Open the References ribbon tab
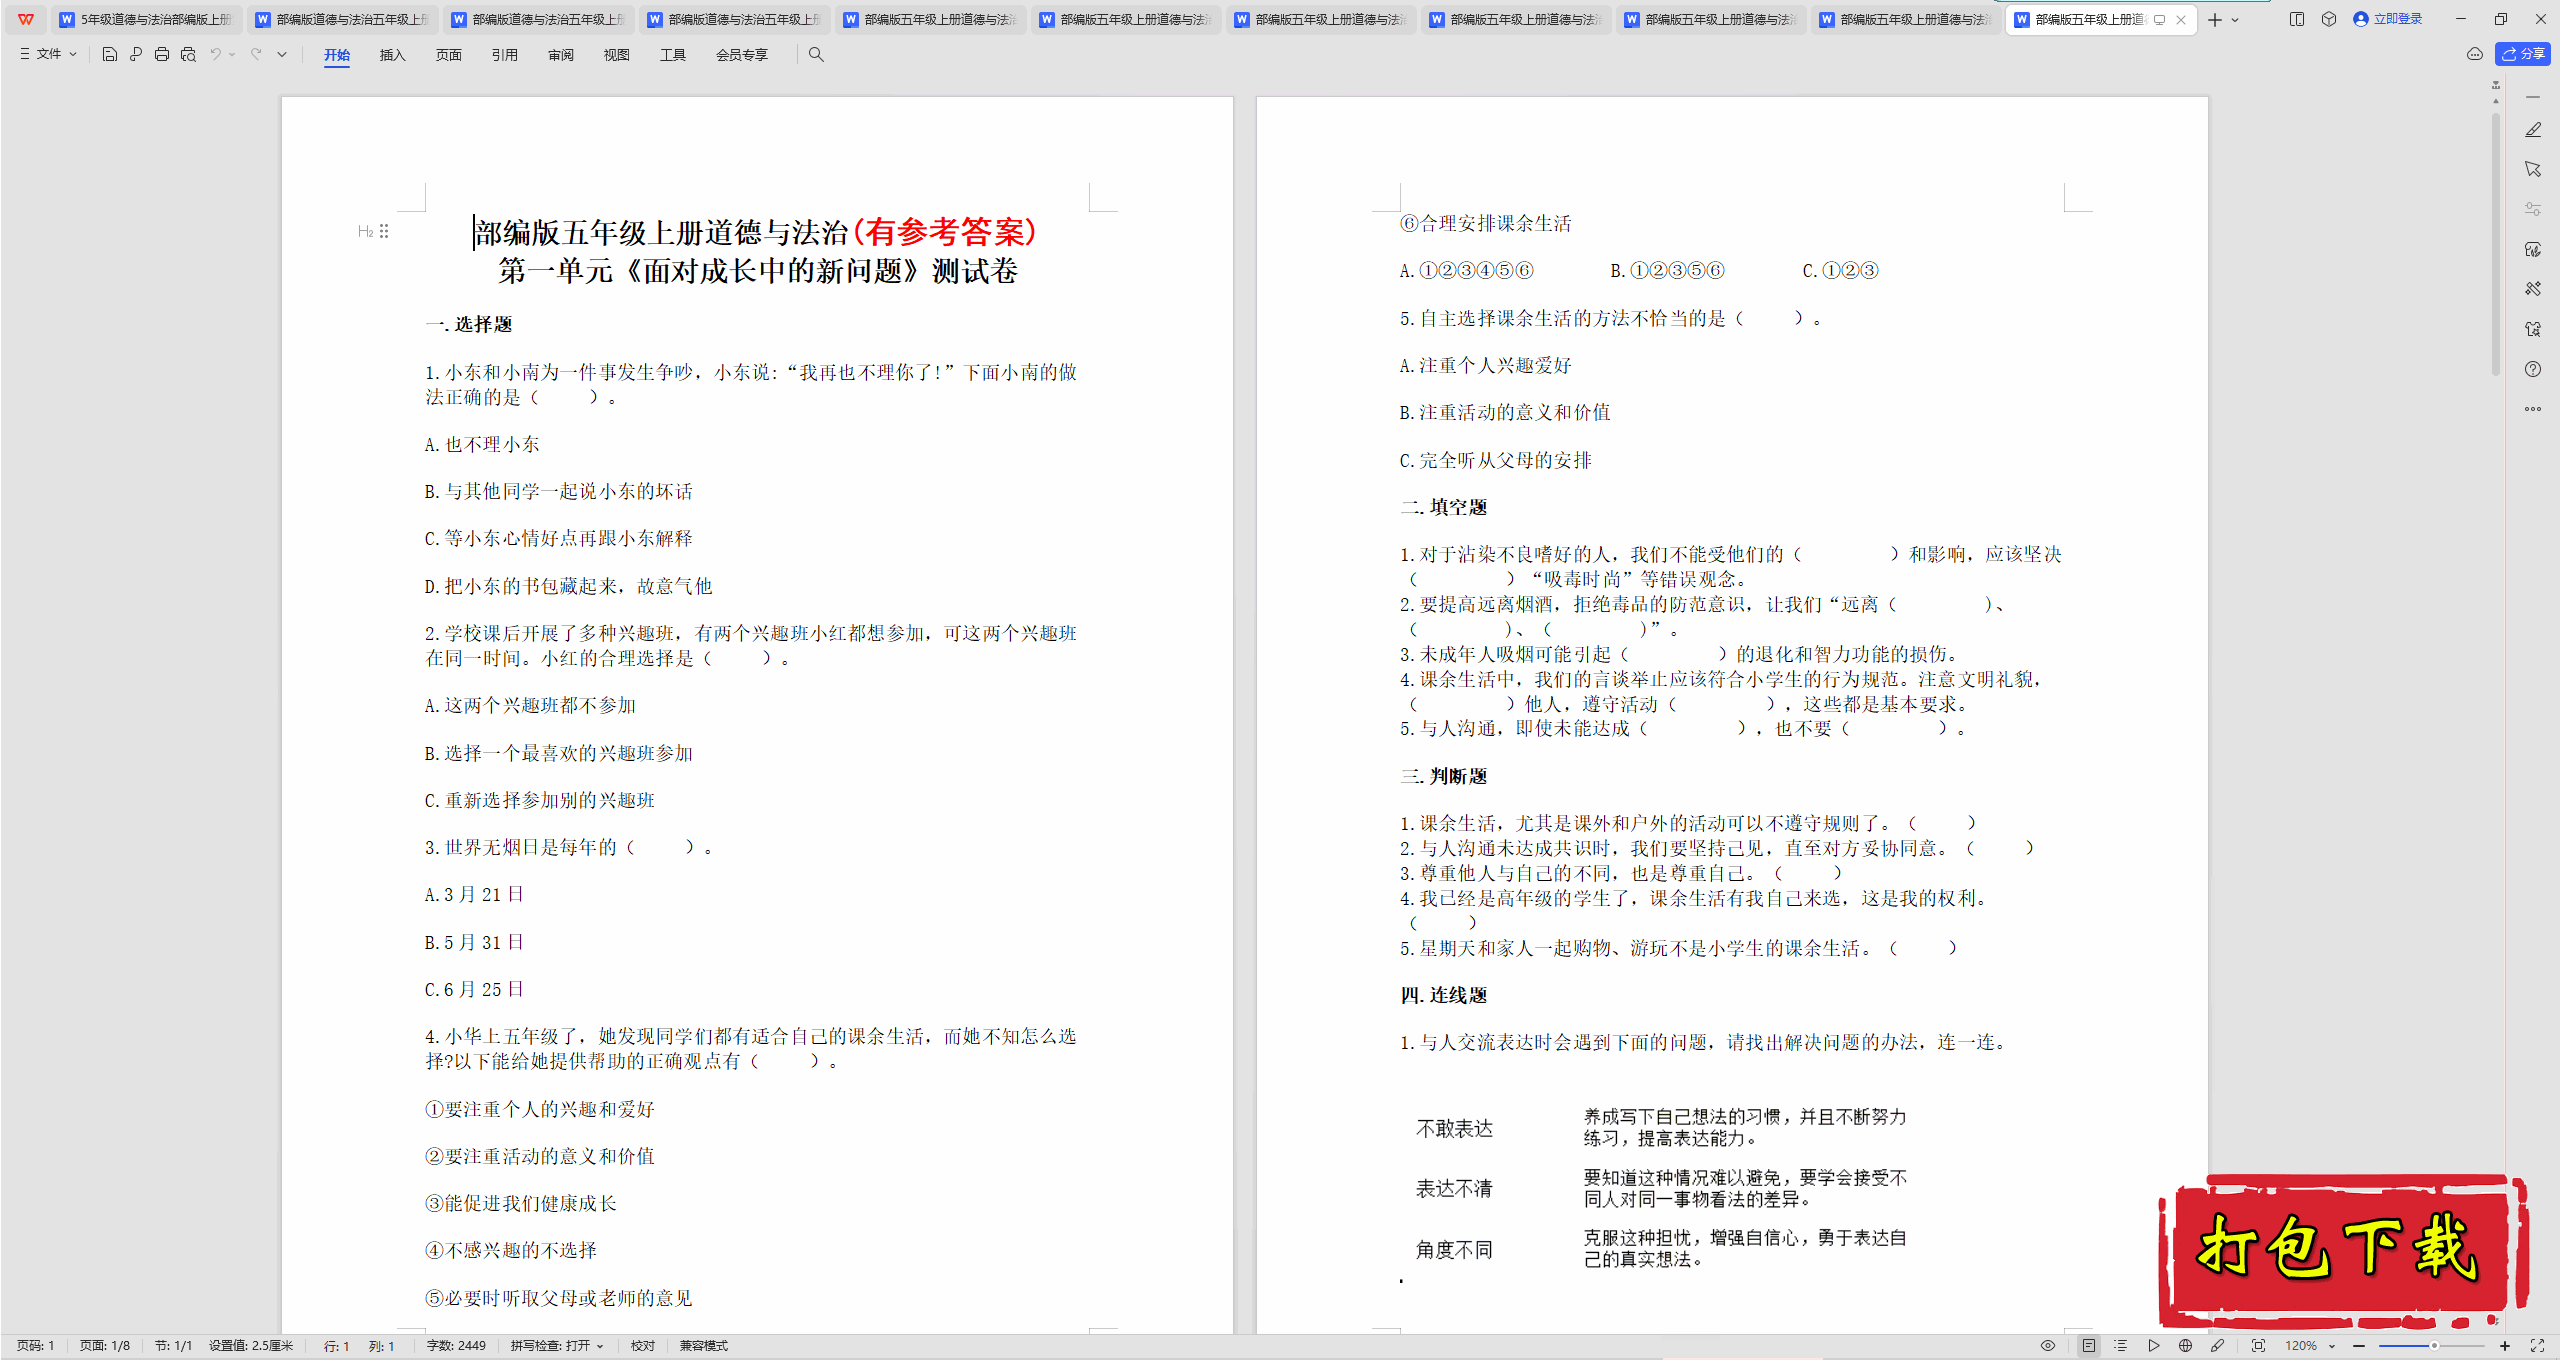Image resolution: width=2560 pixels, height=1360 pixels. point(504,55)
